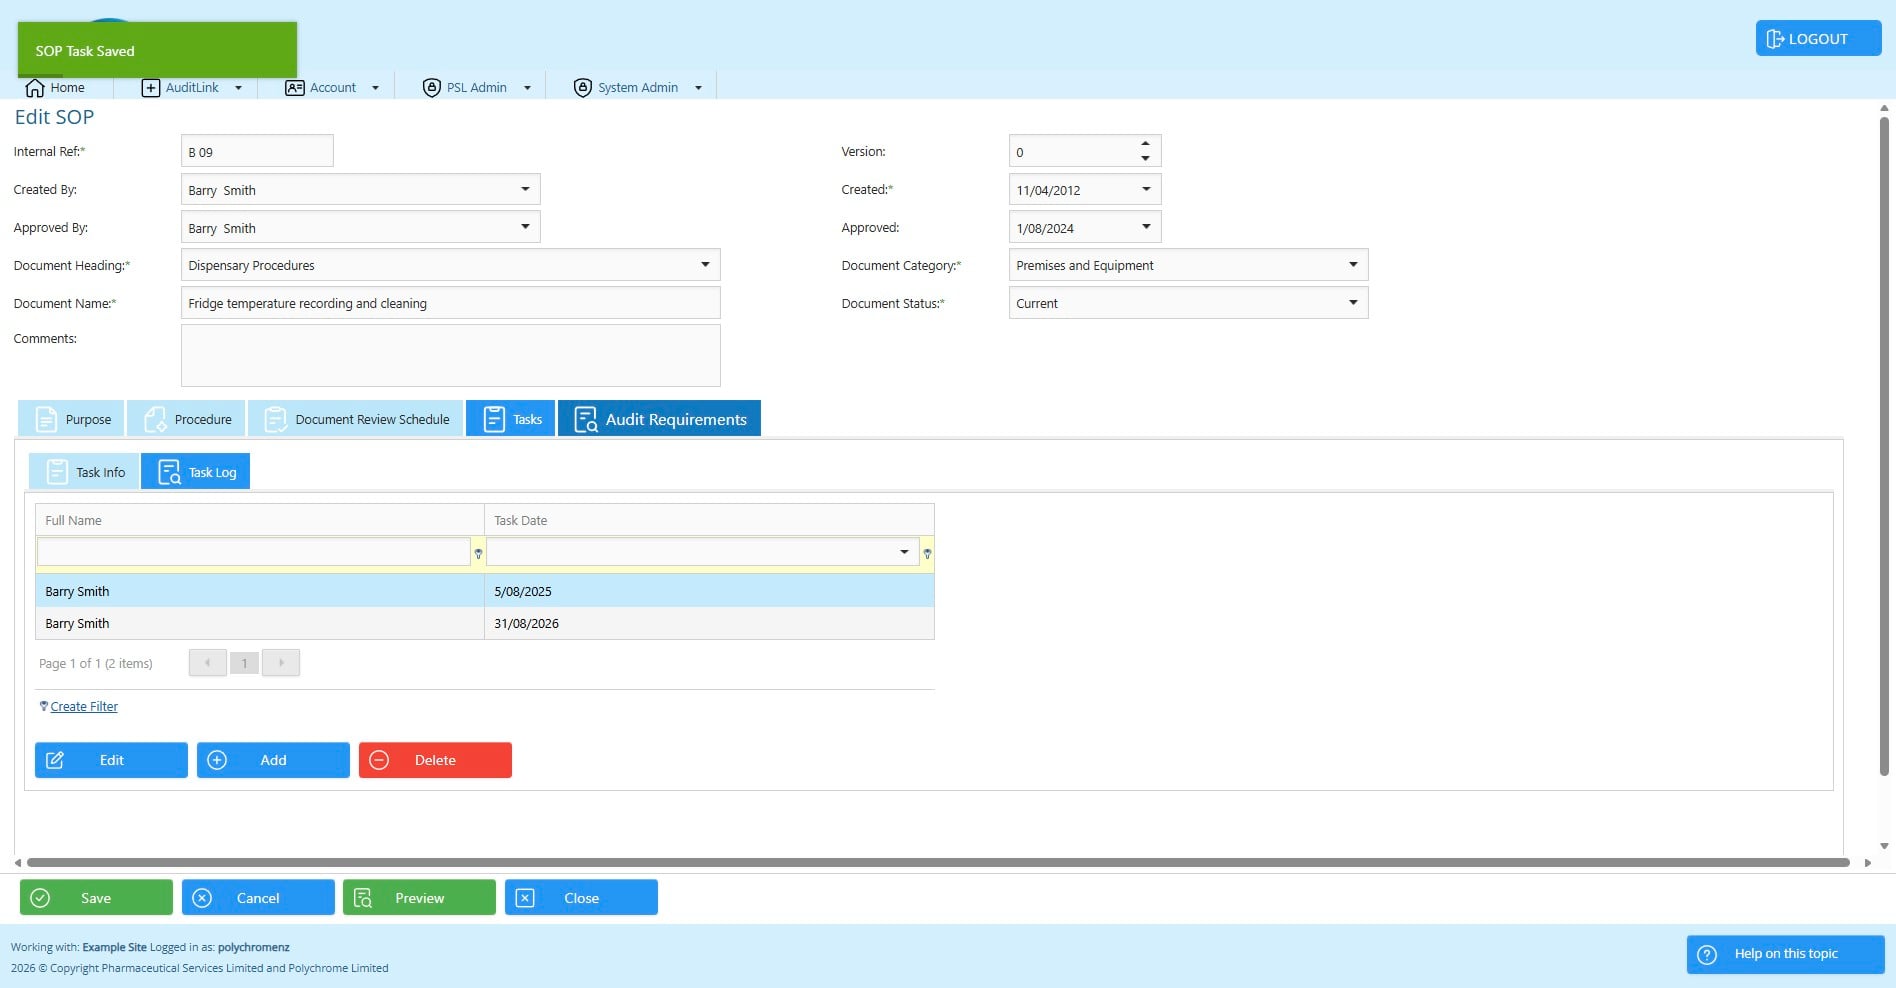This screenshot has width=1896, height=988.
Task: Click the LOGOUT button
Action: 1818,39
